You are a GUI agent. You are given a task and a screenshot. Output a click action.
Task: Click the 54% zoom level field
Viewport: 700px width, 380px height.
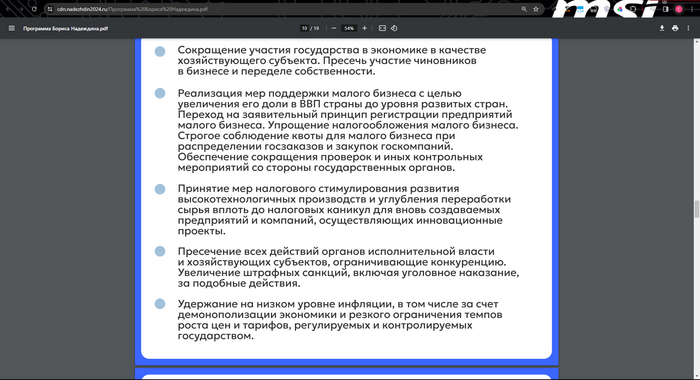pos(349,28)
